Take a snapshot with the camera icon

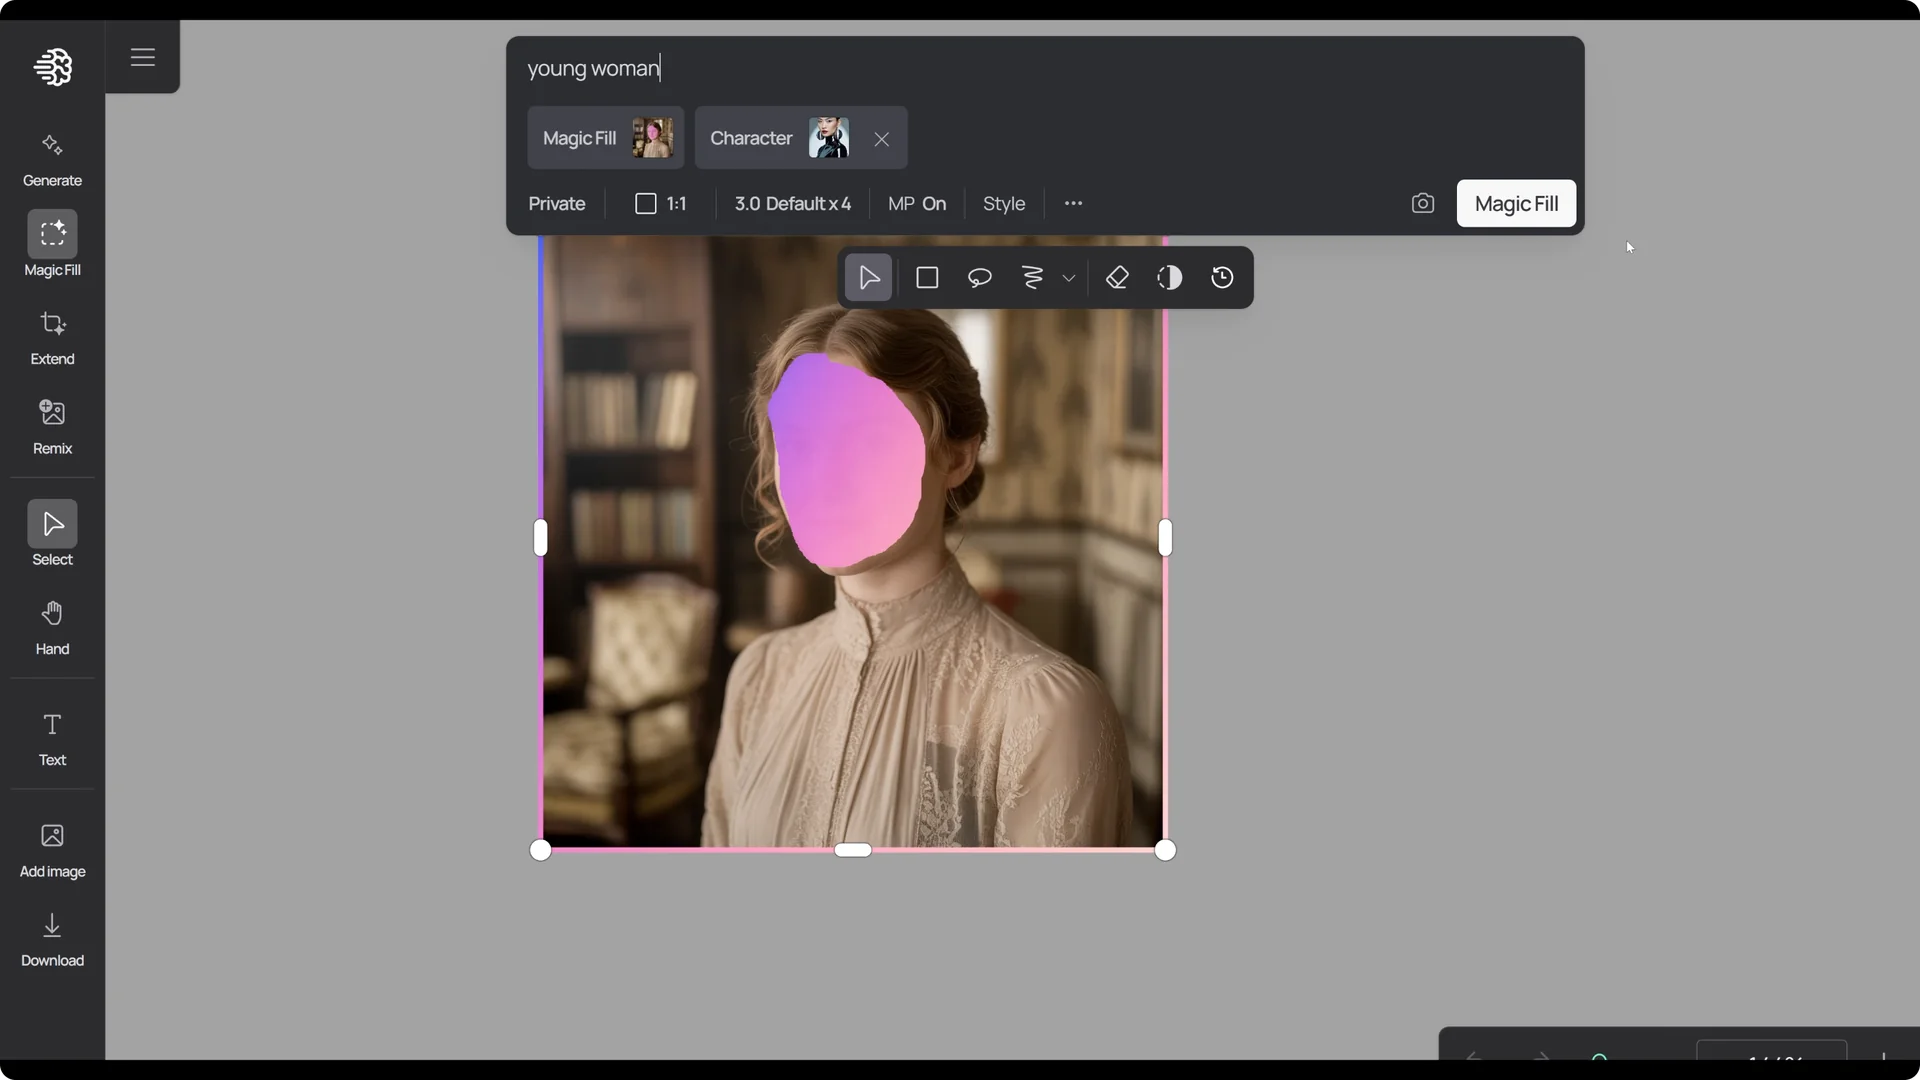[x=1423, y=203]
